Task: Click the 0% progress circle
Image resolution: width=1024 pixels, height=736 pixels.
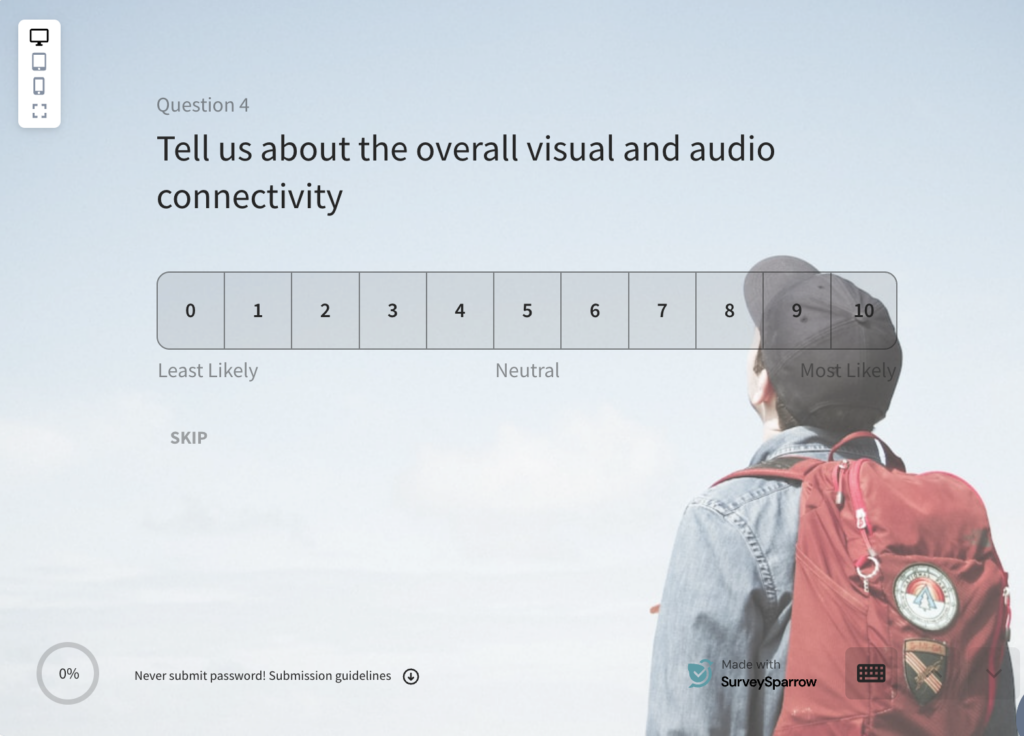Action: tap(67, 673)
